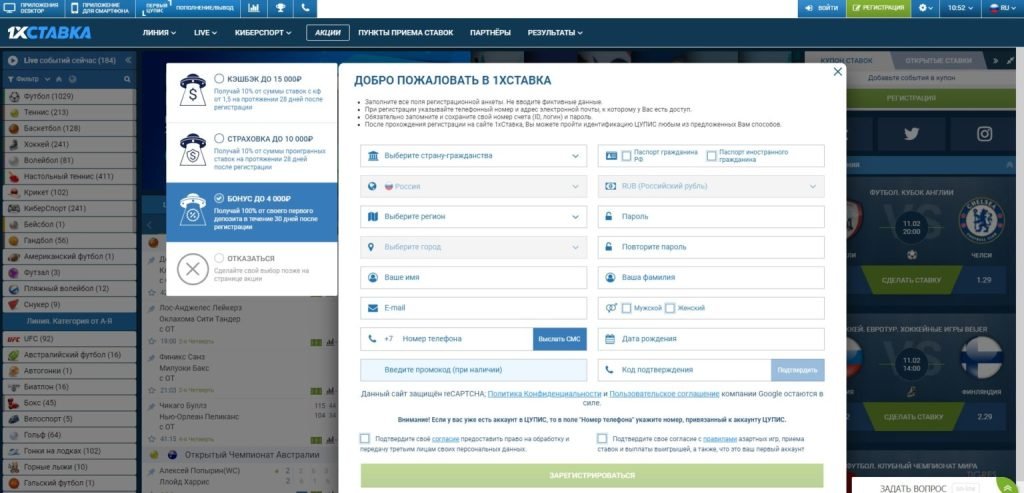Open the RU language dropdown
This screenshot has height=493, width=1024.
(1004, 8)
